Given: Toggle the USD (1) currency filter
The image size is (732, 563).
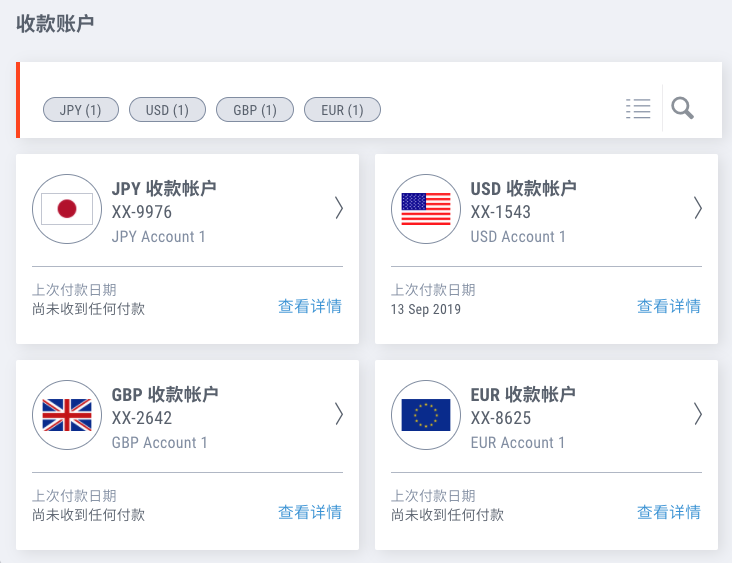Looking at the screenshot, I should point(167,110).
